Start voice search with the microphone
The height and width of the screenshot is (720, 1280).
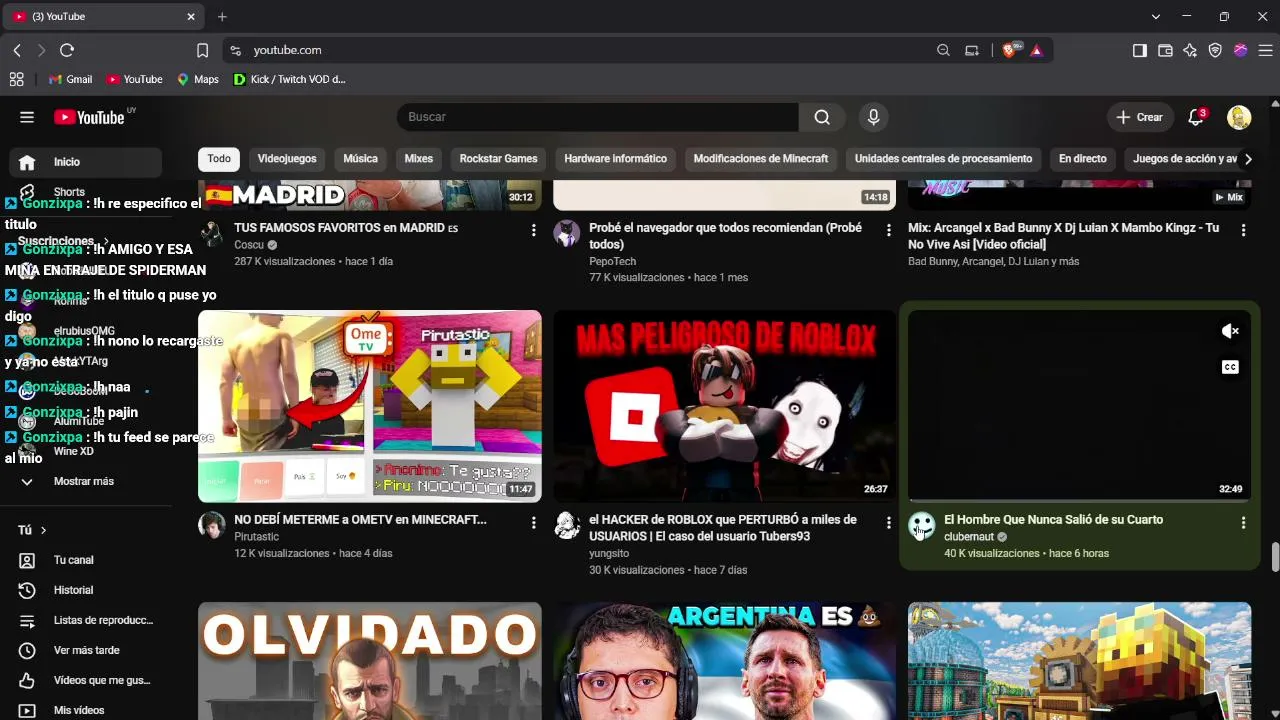click(873, 117)
